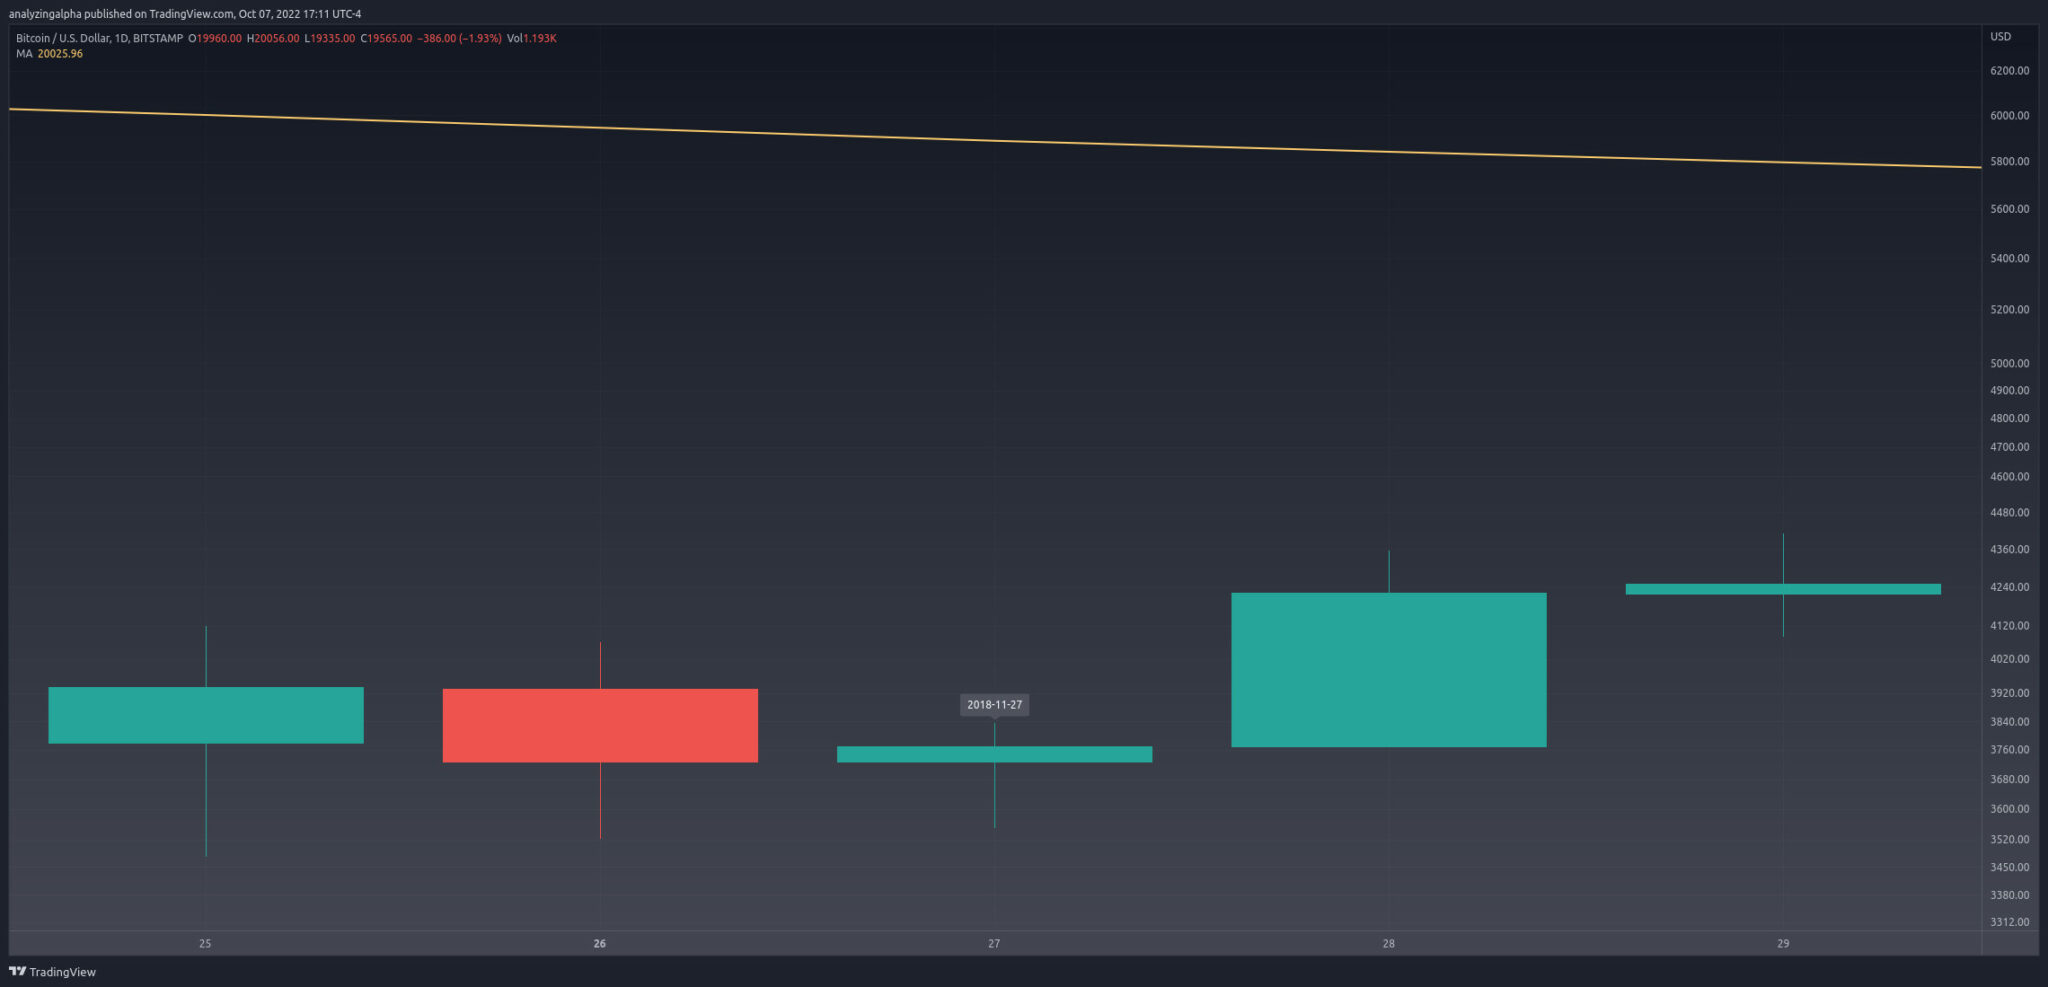Click the Vol 1.193K value in legend
Screen dimensions: 2048x987
[531, 38]
